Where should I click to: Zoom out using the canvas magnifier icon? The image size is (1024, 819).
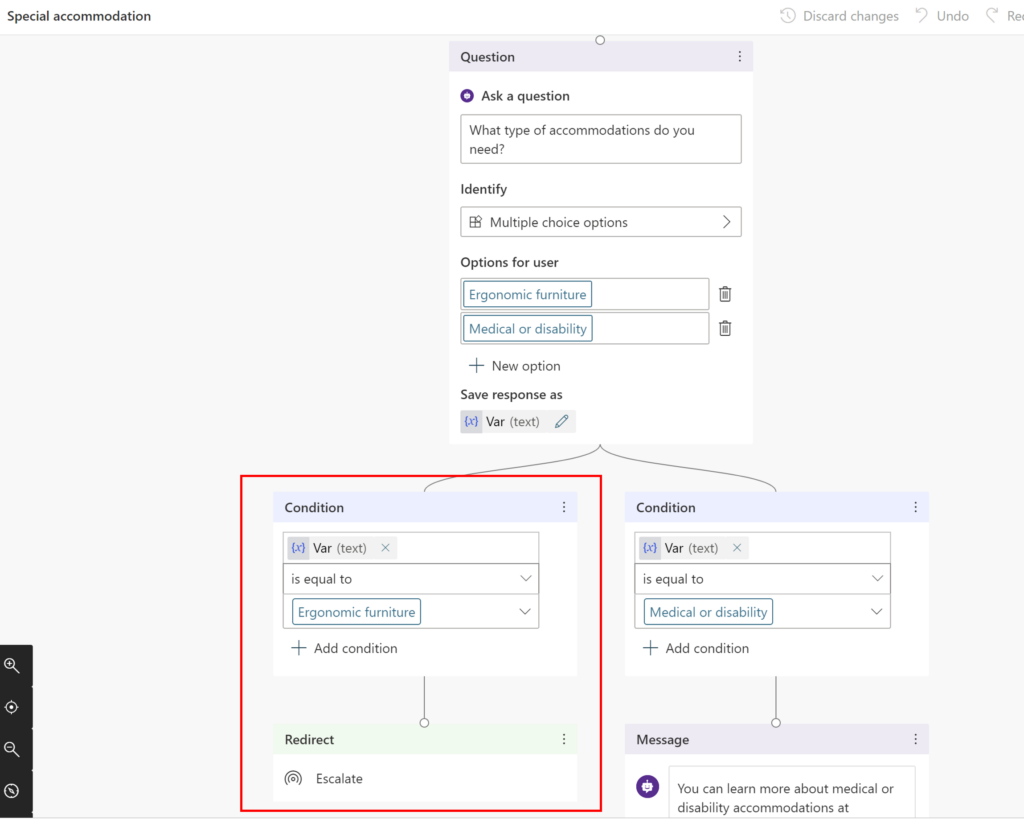13,748
